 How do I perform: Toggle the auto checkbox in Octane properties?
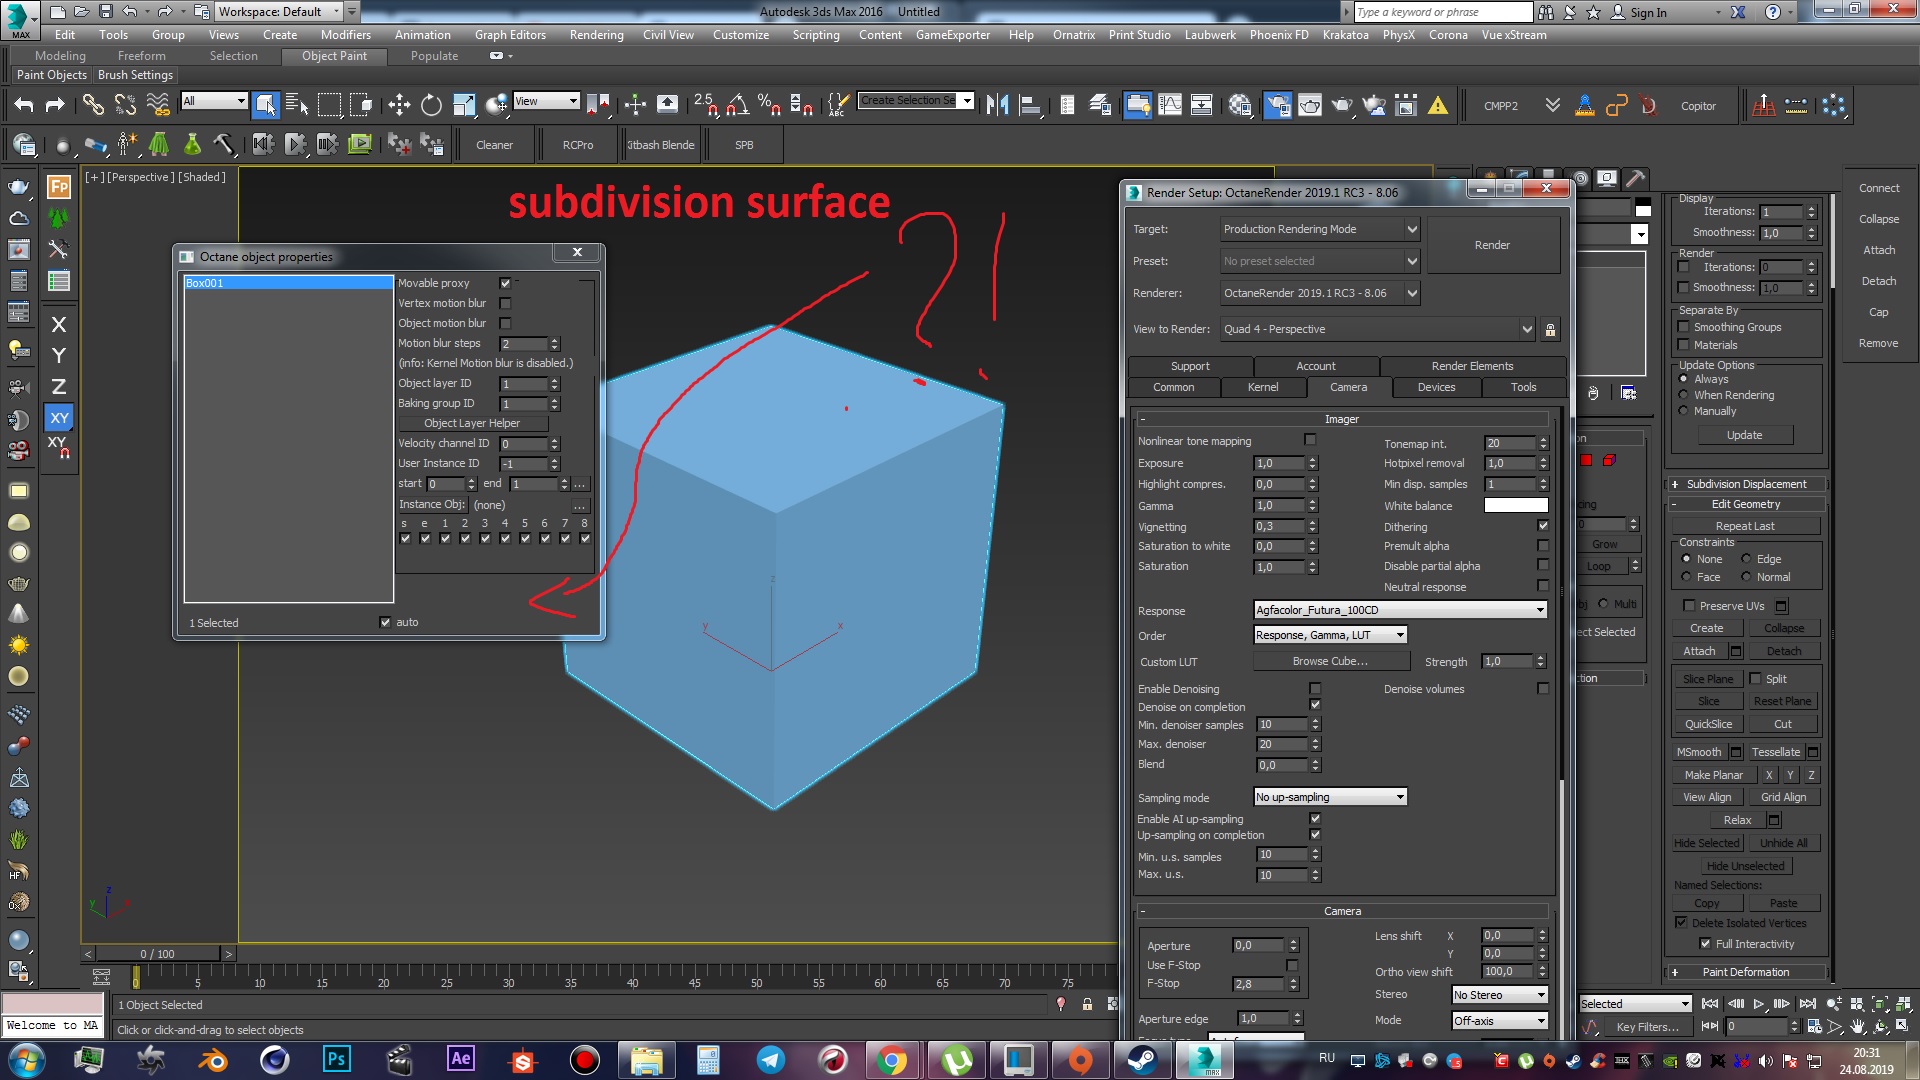click(385, 622)
